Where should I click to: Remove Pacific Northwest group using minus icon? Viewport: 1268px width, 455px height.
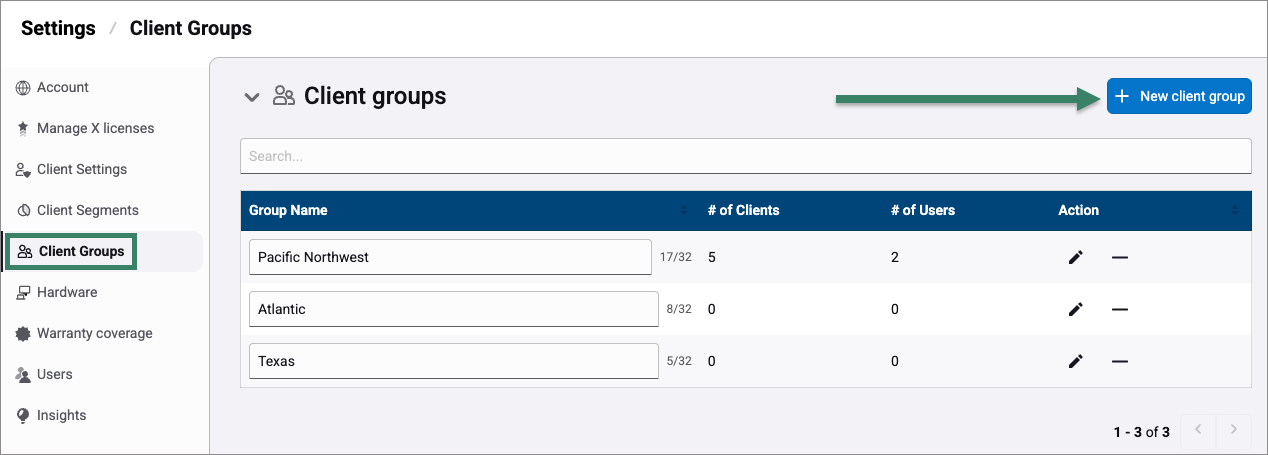tap(1120, 258)
